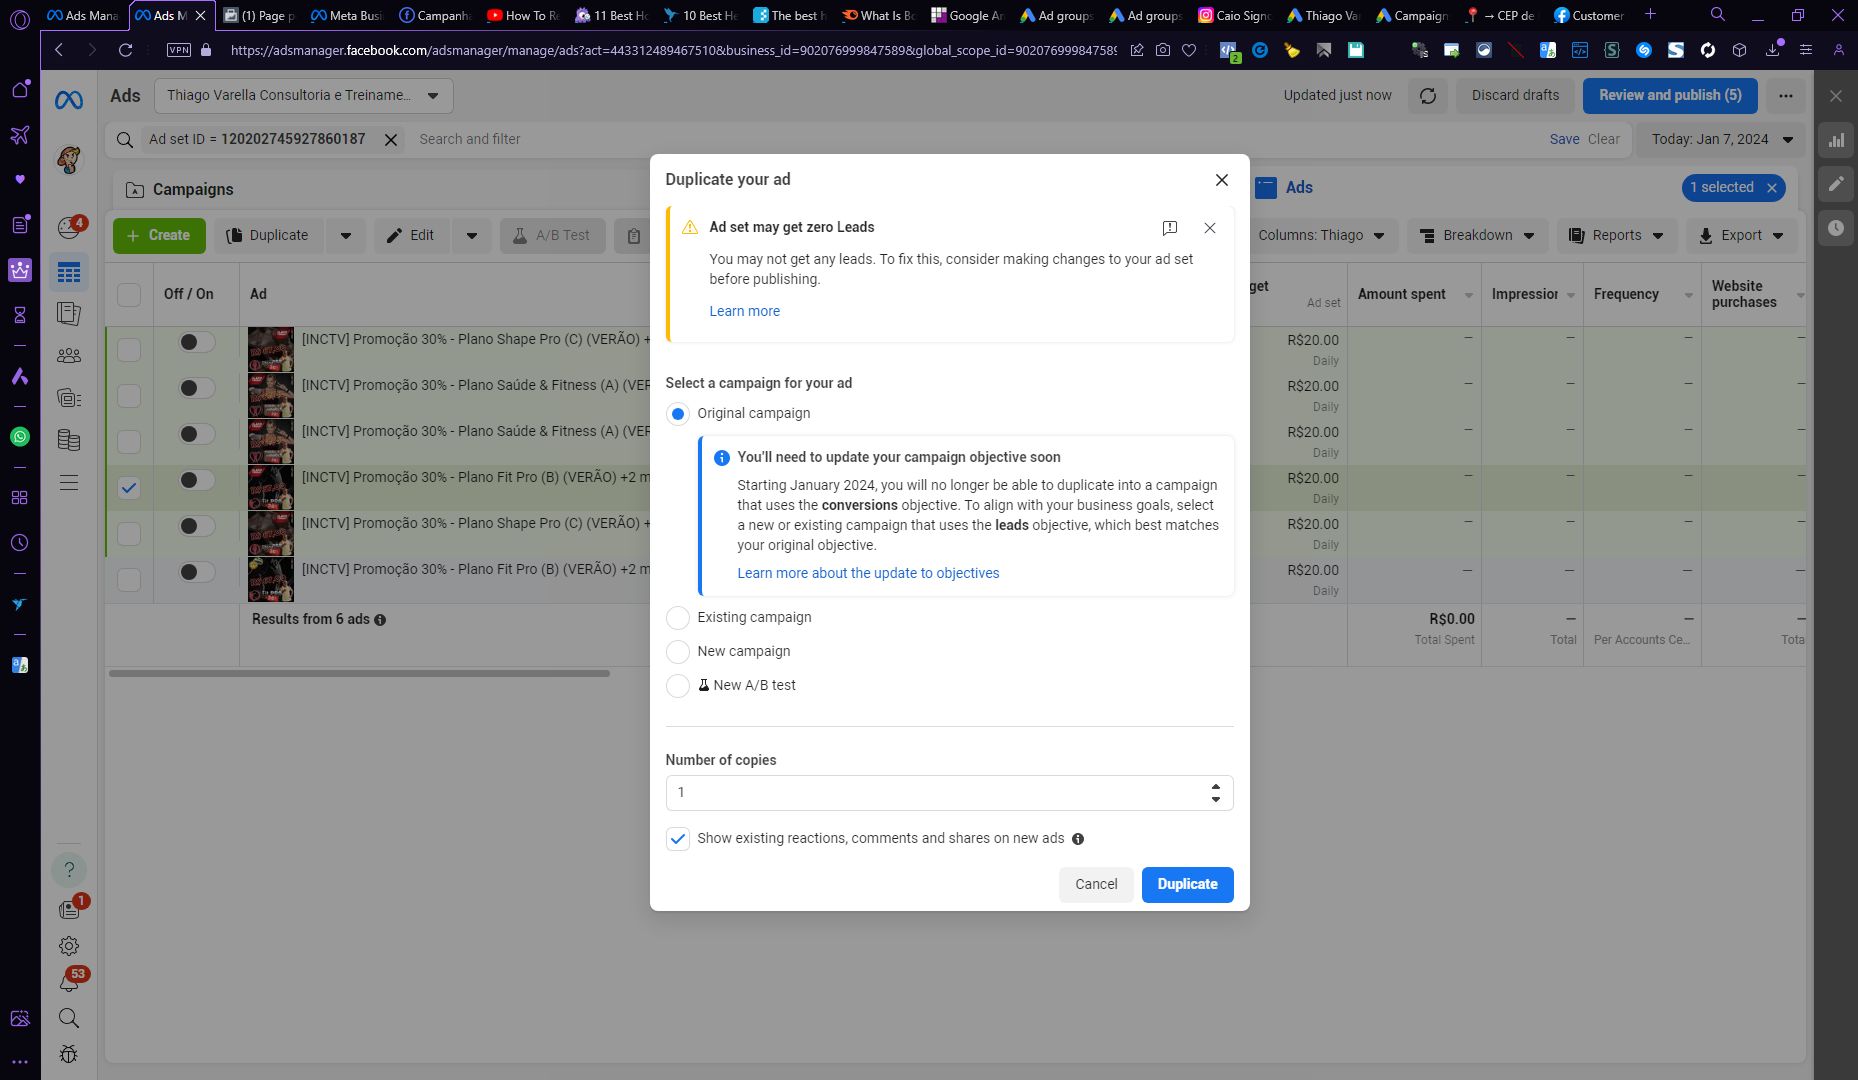This screenshot has width=1858, height=1080.
Task: Open search magnifier in Meta sidebar
Action: tap(69, 1018)
